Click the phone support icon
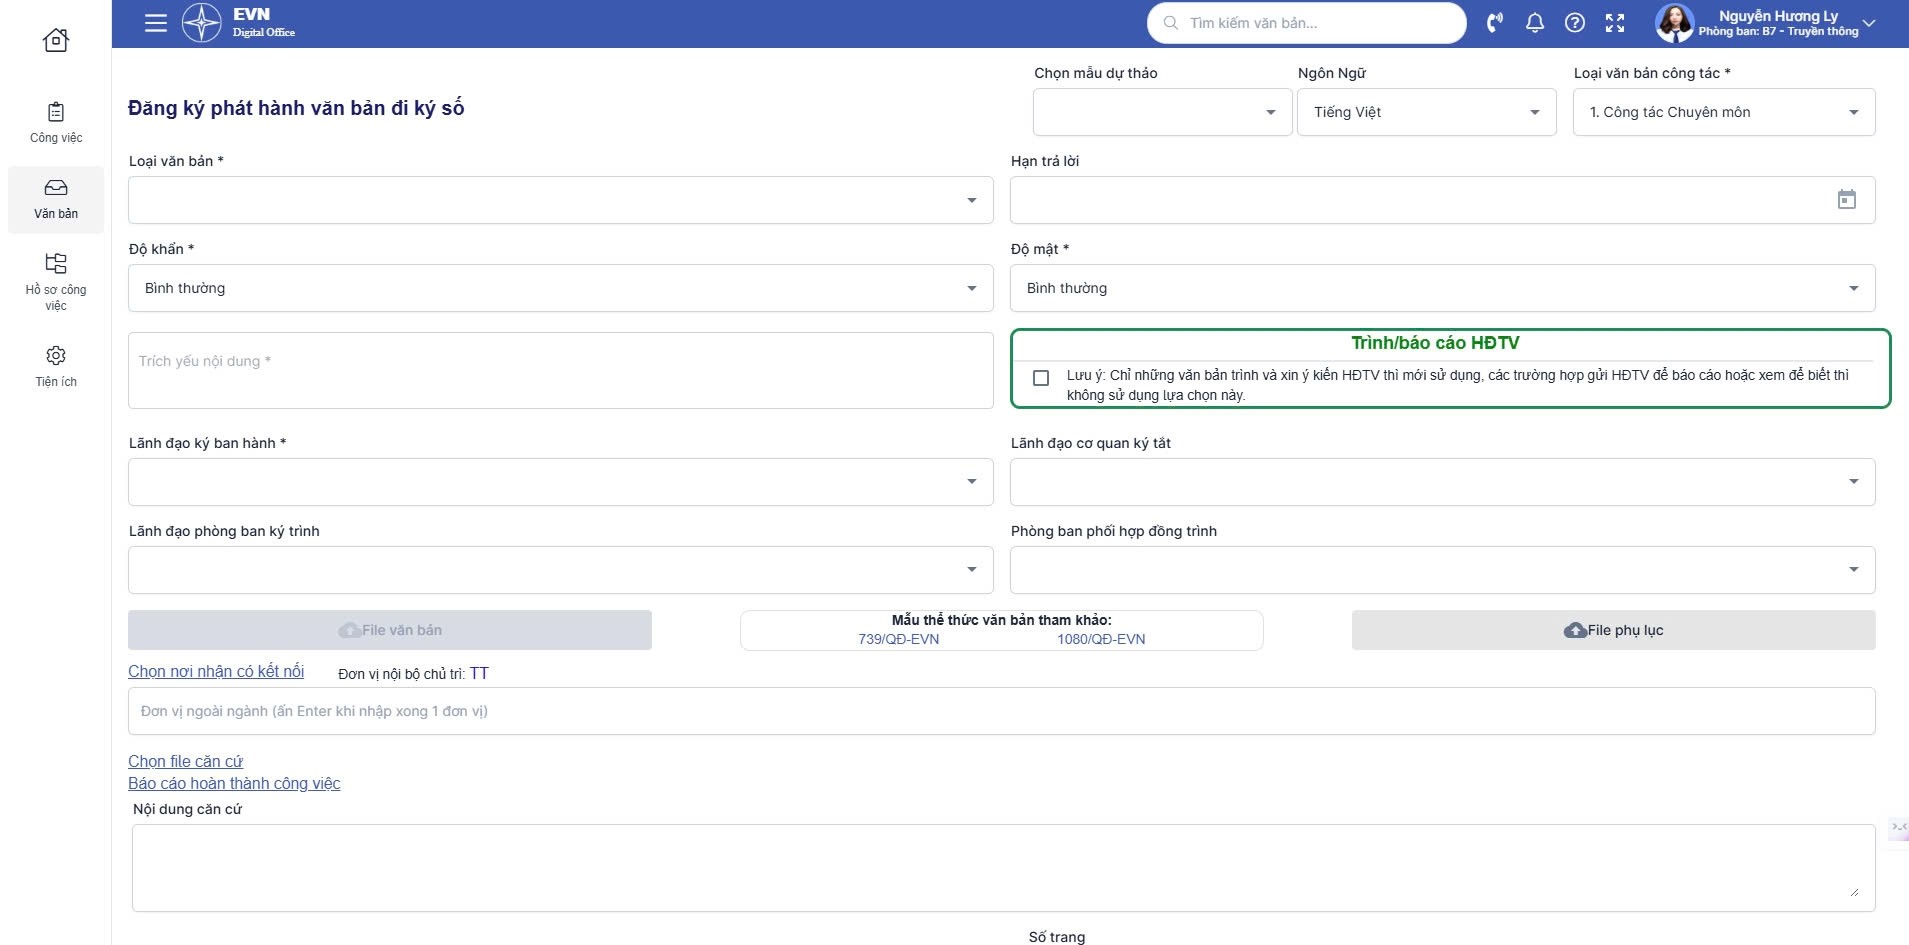Image resolution: width=1909 pixels, height=945 pixels. [1494, 23]
